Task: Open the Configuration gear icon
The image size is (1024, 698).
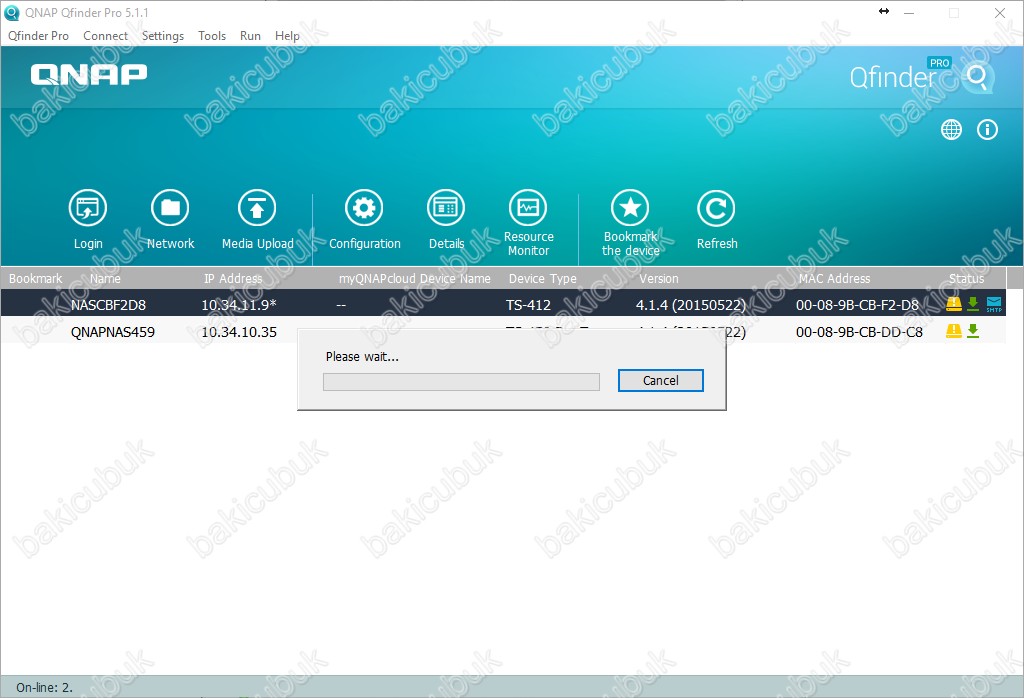Action: point(364,208)
